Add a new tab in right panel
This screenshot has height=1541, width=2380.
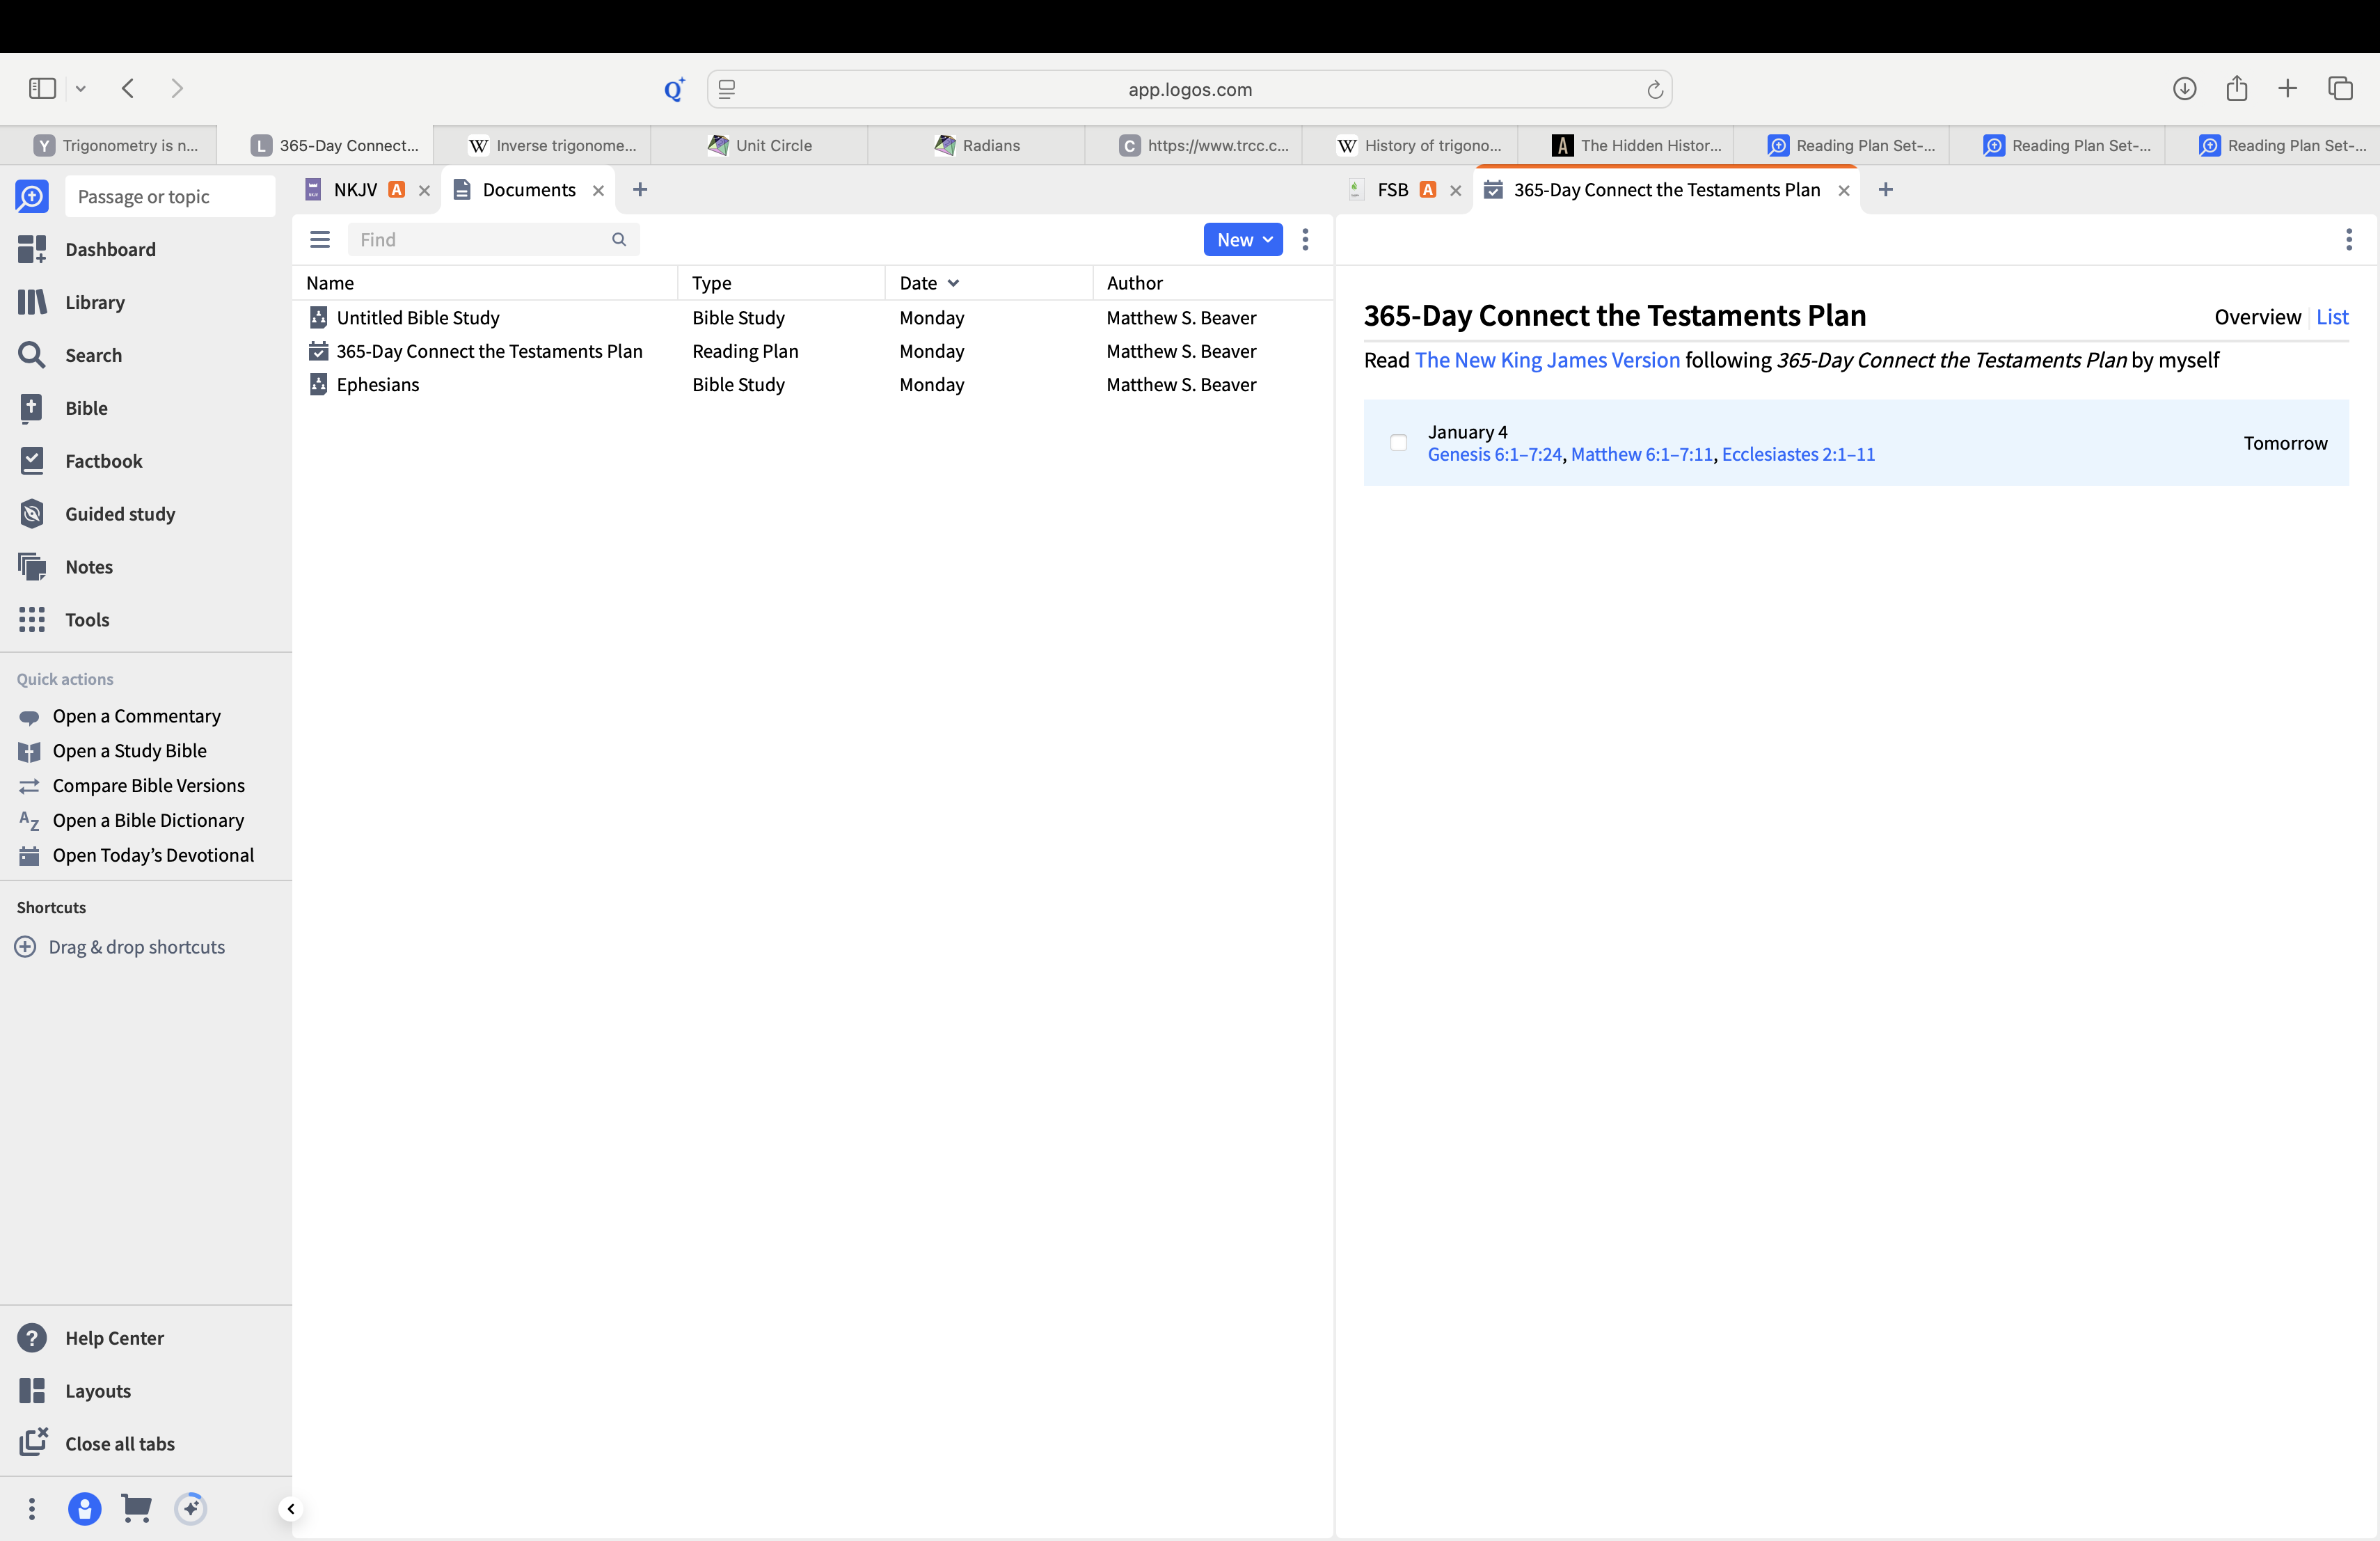pos(1885,190)
